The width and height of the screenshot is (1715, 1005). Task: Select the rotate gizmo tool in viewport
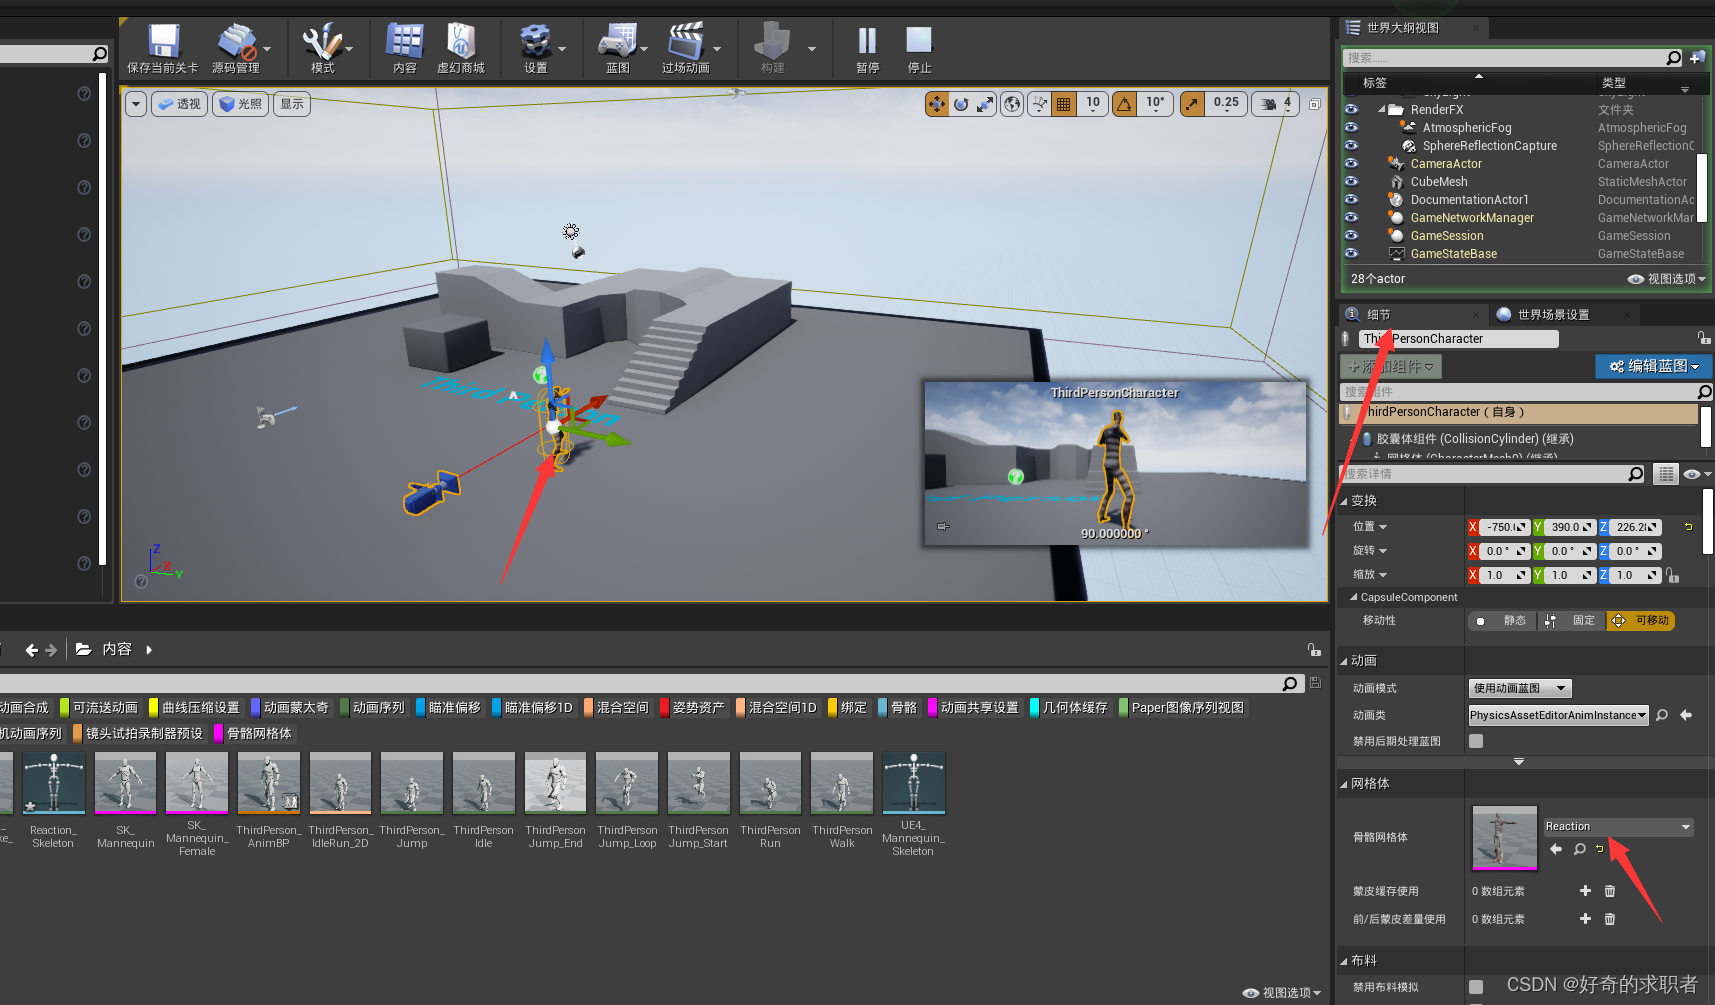[x=961, y=103]
